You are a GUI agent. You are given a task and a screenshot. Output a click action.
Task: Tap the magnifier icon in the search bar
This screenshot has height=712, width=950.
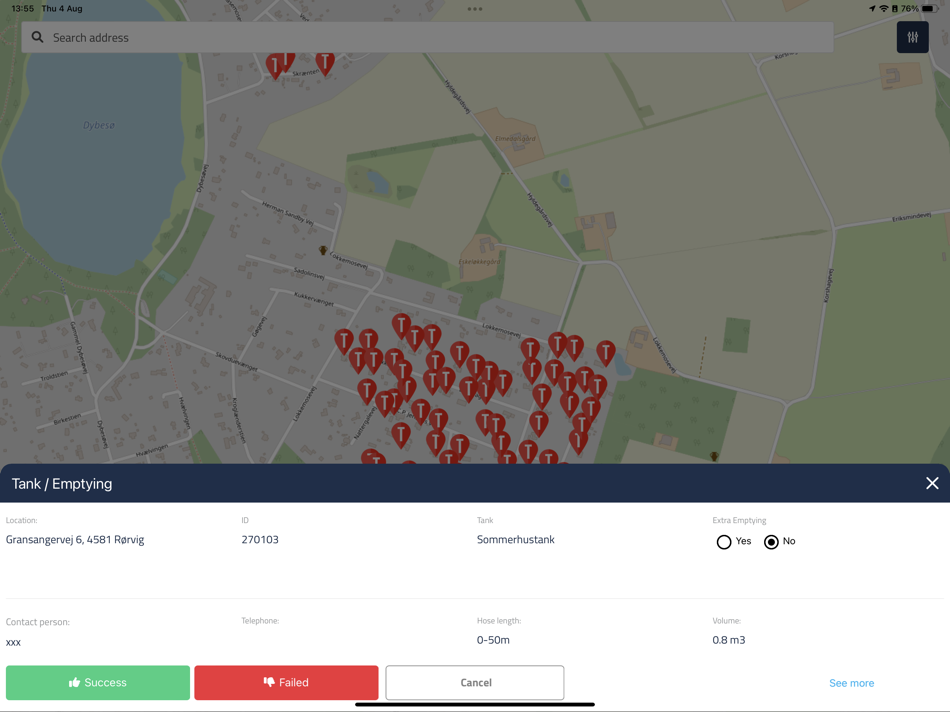38,38
